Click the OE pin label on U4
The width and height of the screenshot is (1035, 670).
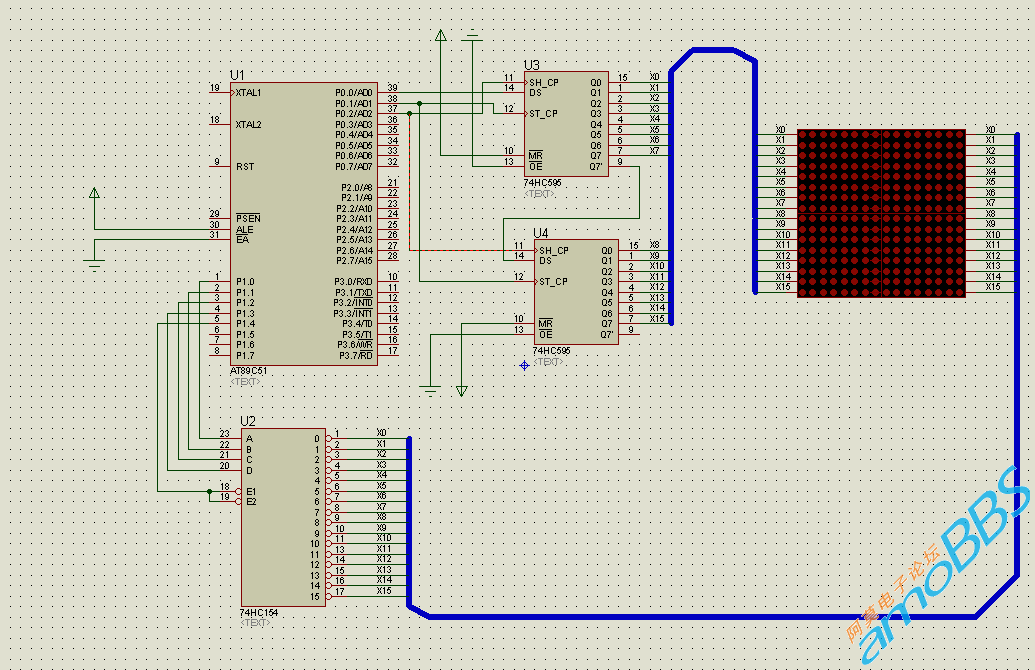(x=545, y=335)
